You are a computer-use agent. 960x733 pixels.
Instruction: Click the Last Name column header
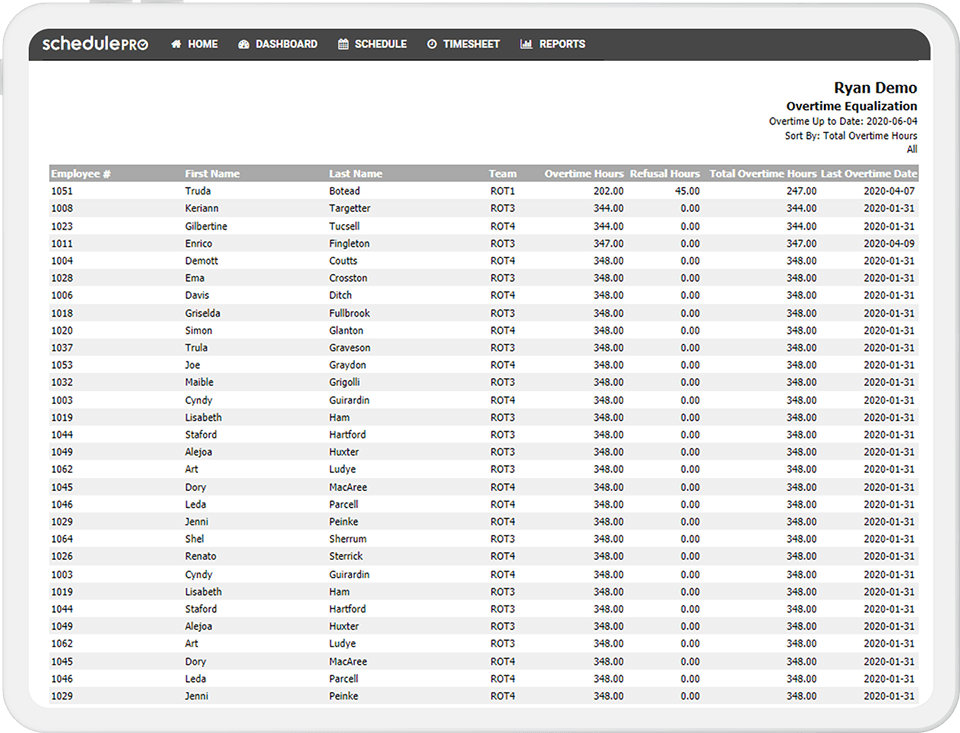click(x=356, y=173)
